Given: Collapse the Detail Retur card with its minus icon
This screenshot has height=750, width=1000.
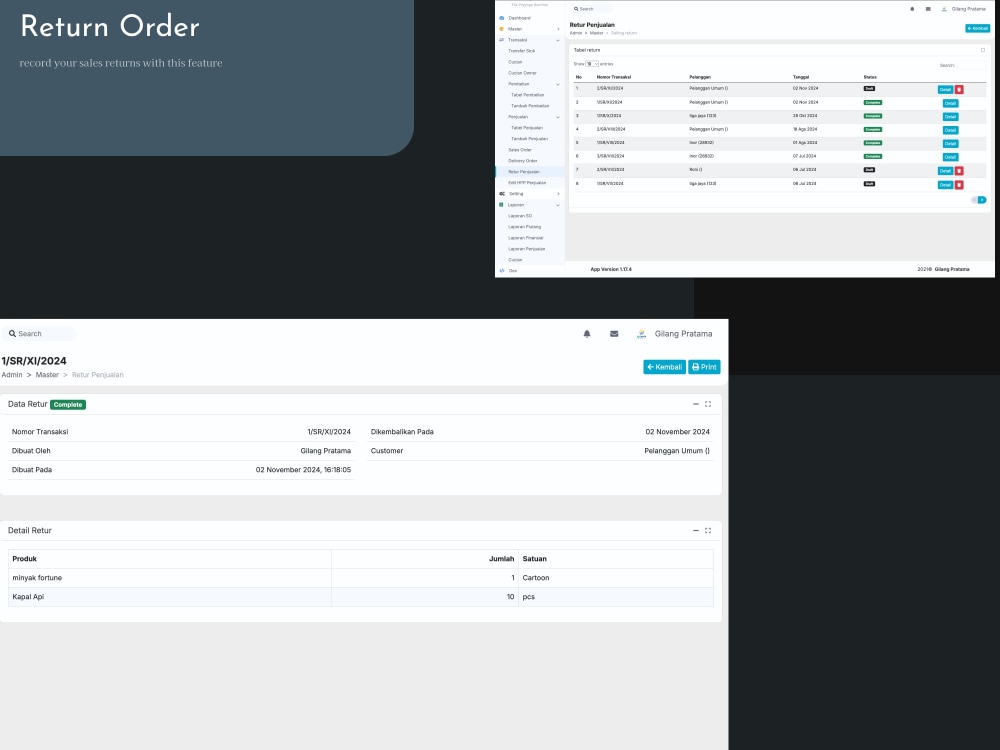Looking at the screenshot, I should pyautogui.click(x=696, y=531).
